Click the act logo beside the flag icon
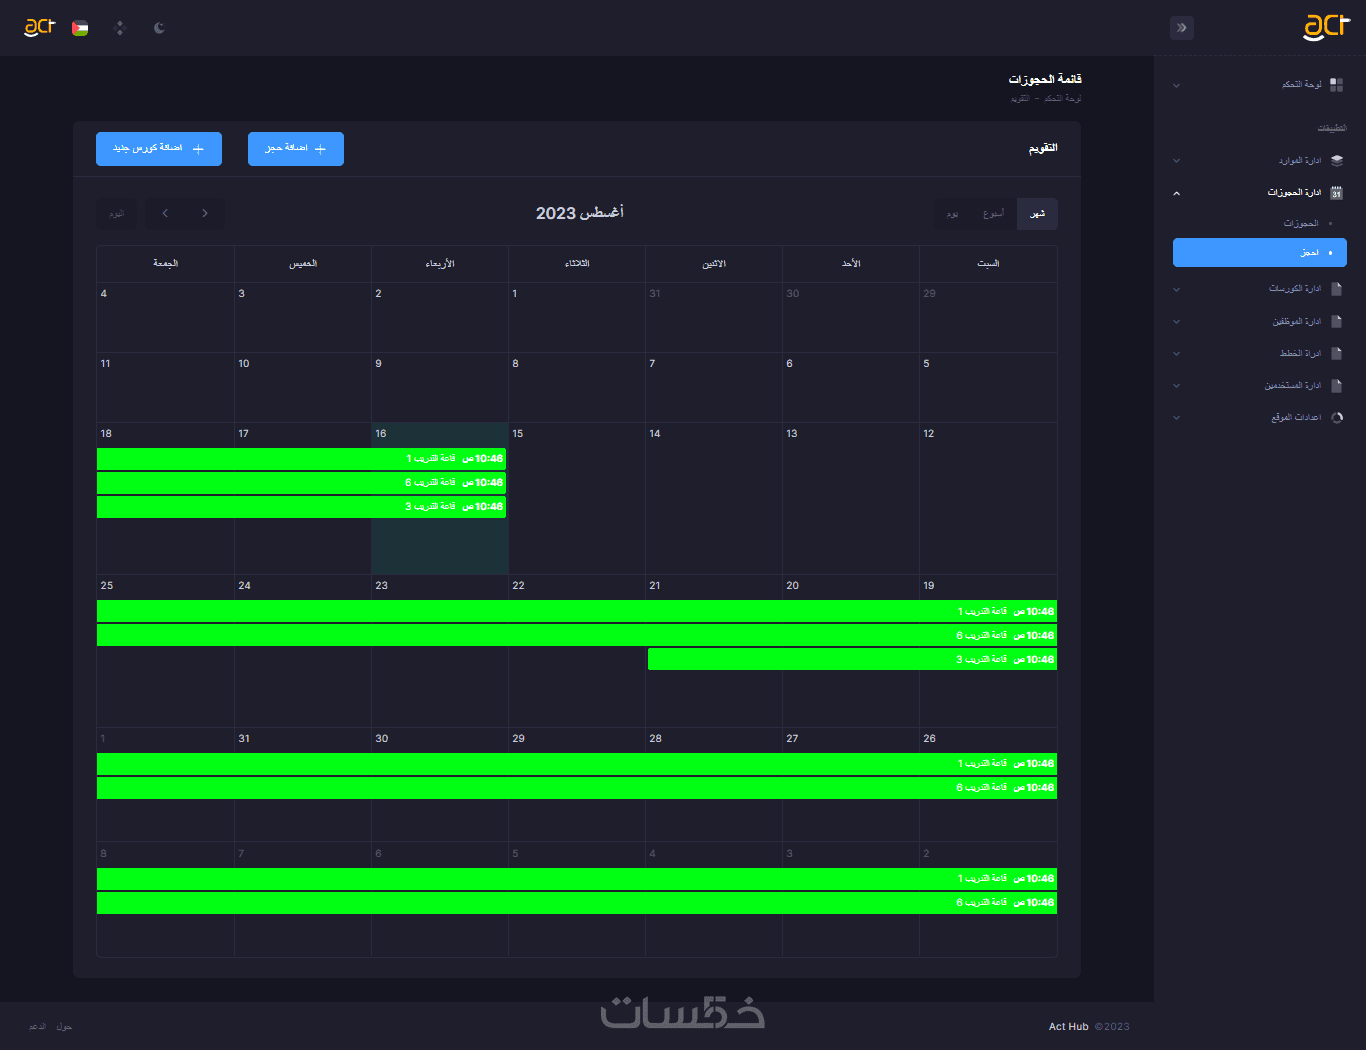The image size is (1366, 1050). point(39,27)
